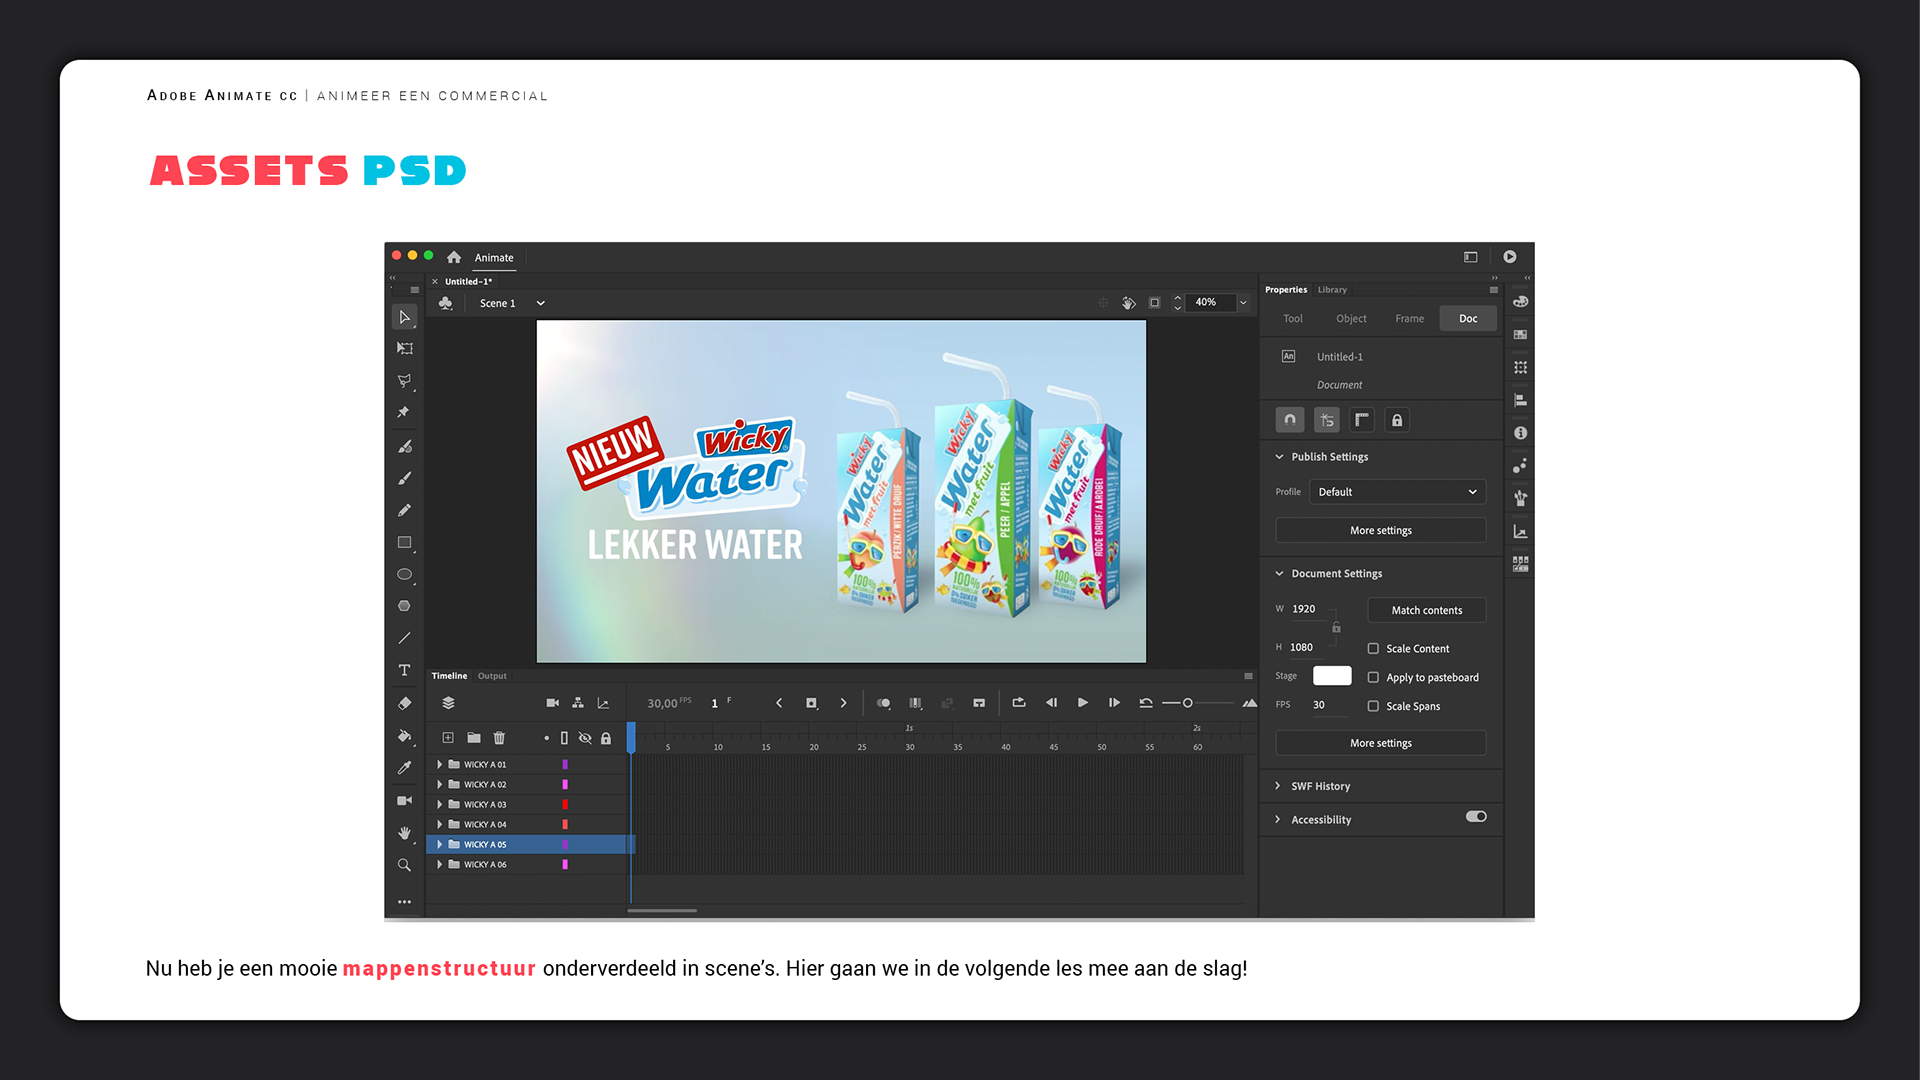Check Apply to pasteboard option
This screenshot has width=1920, height=1080.
click(1373, 678)
